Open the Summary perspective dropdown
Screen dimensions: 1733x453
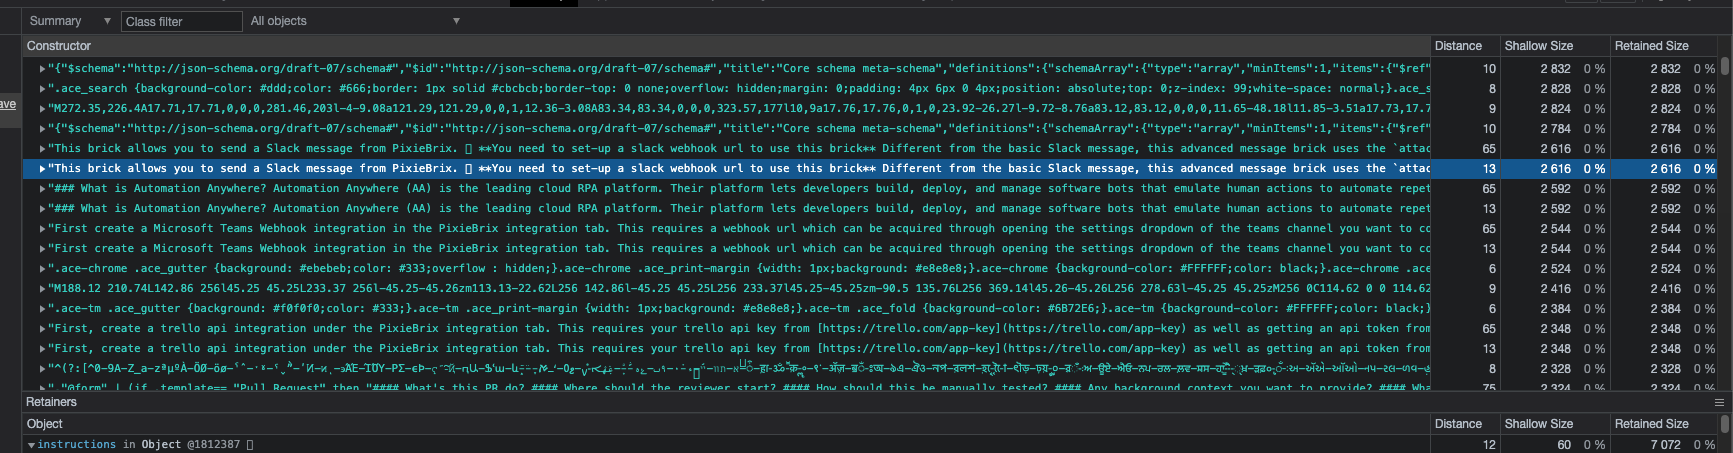(x=70, y=21)
